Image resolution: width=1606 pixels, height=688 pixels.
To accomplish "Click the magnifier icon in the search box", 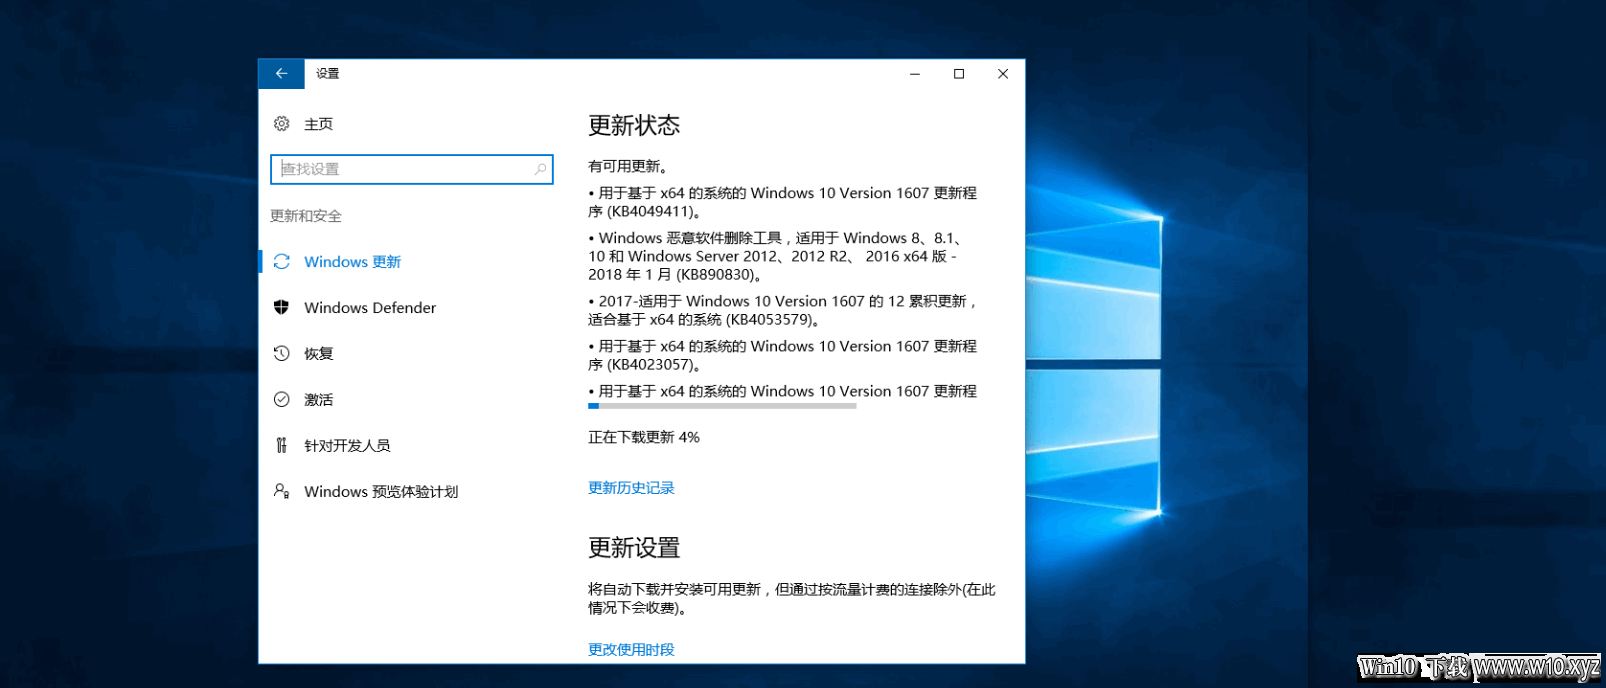I will pos(540,169).
